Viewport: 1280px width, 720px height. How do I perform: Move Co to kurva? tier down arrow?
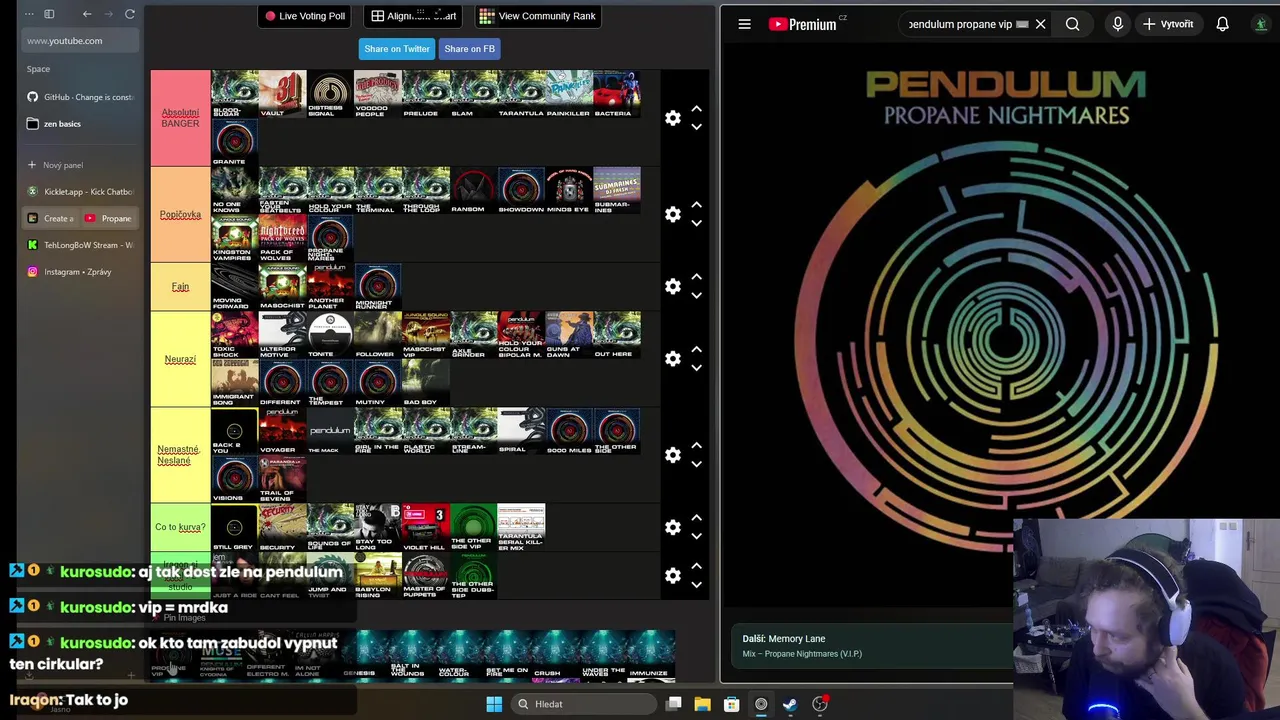(696, 536)
